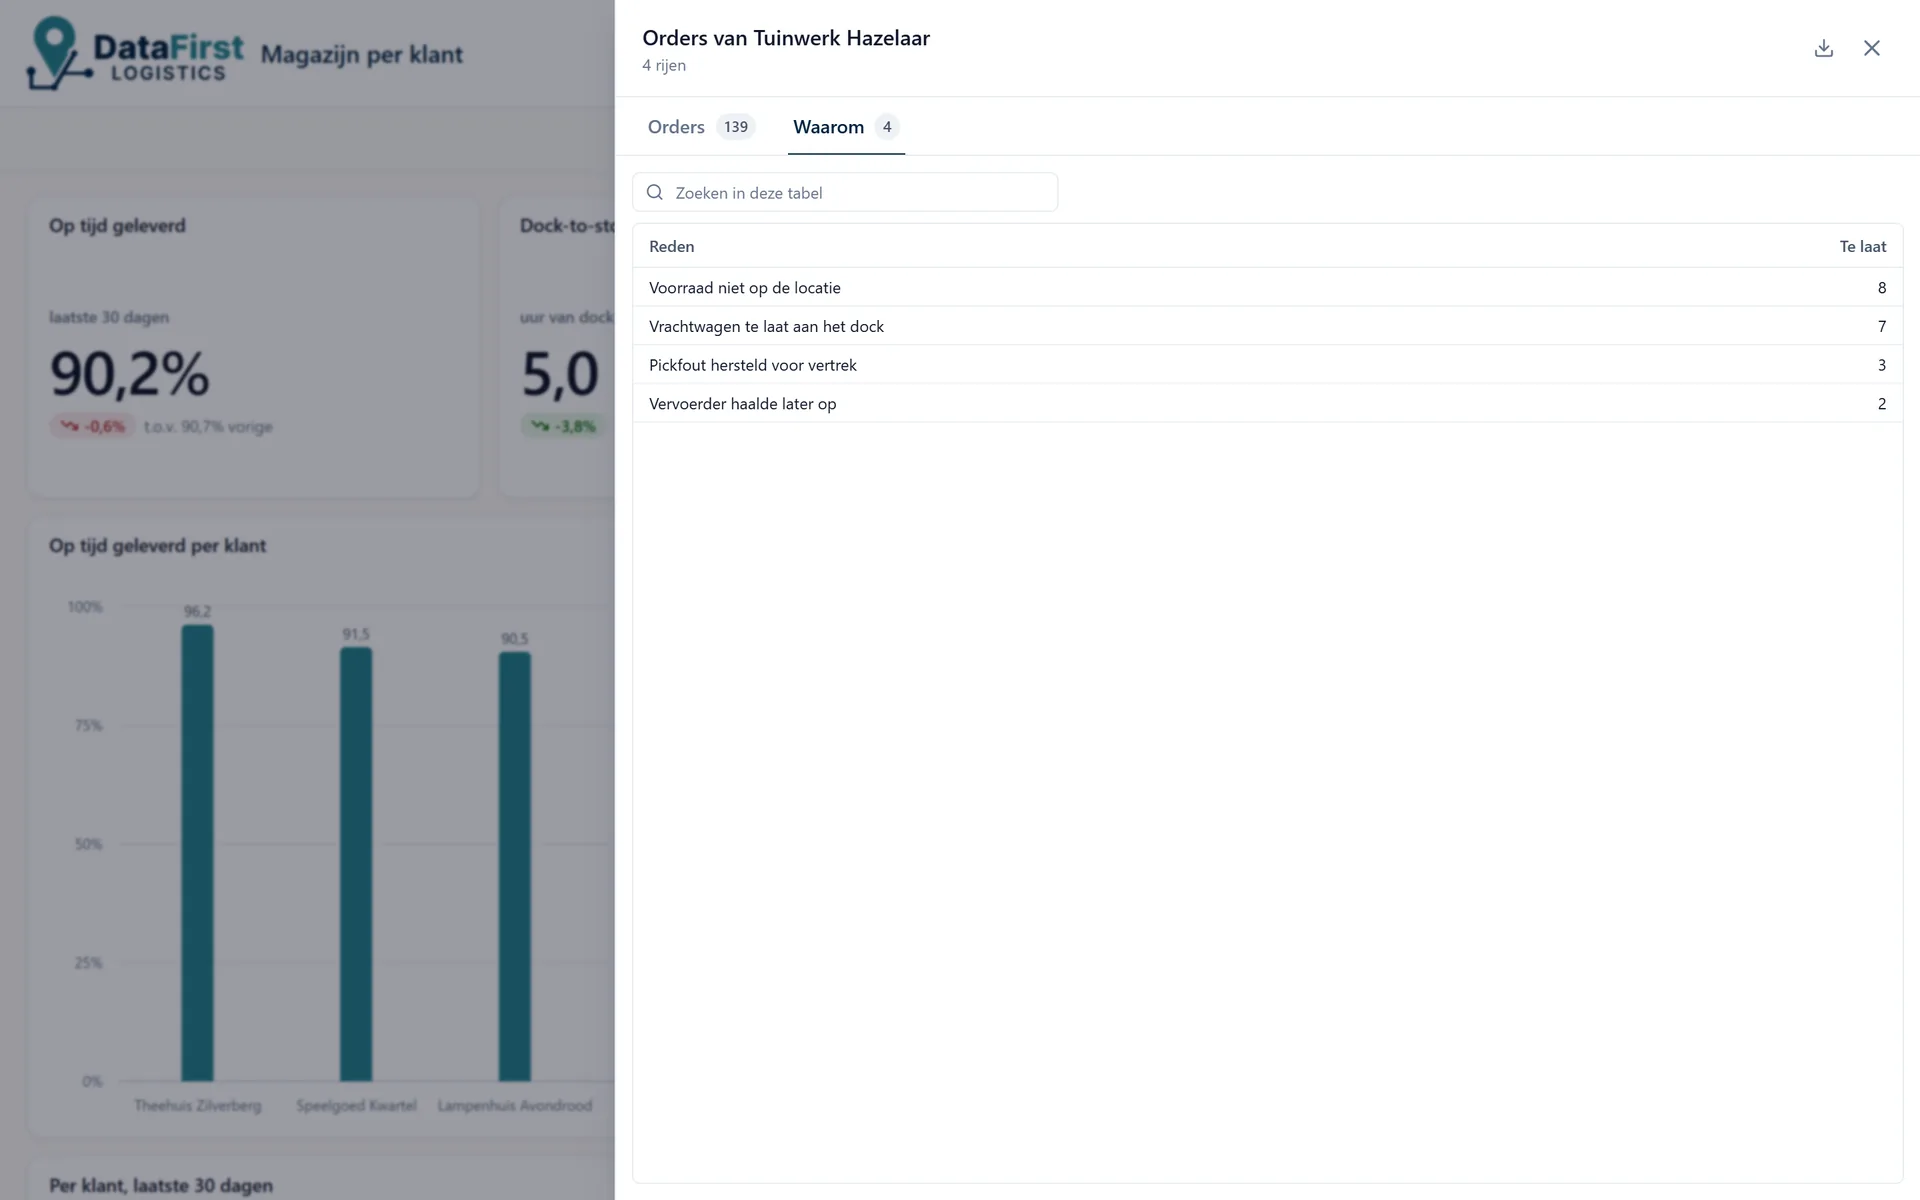Select row 'Vrachtwagen te laat aan het dock'

pos(1267,326)
